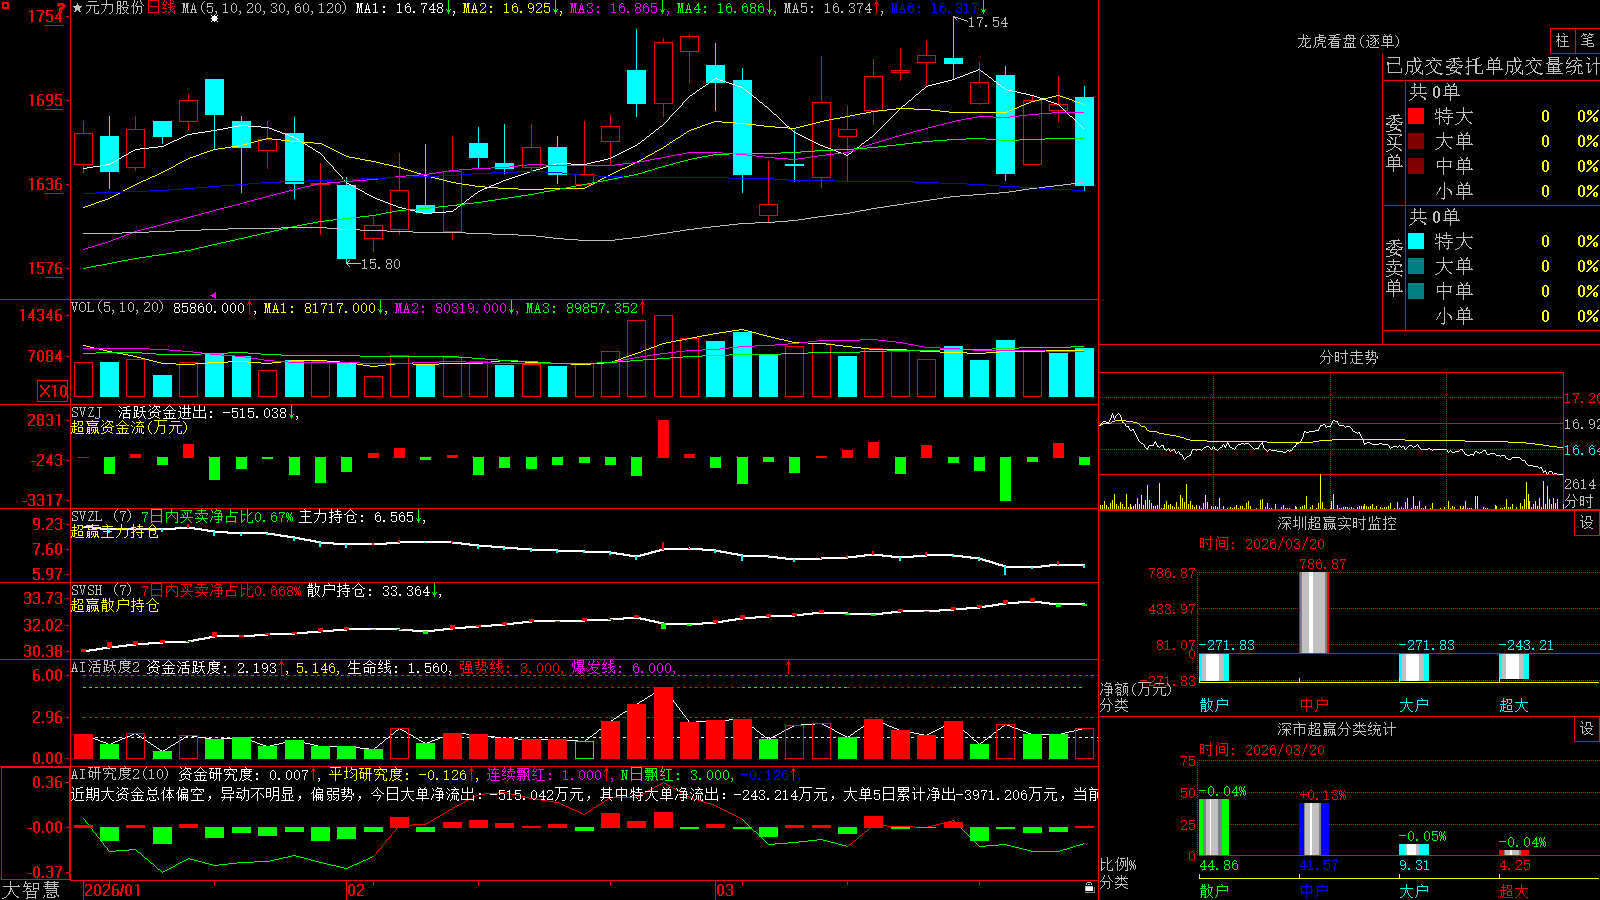Click the MA(5,10,20,30,60,120) indicator label
The height and width of the screenshot is (900, 1600).
click(264, 8)
